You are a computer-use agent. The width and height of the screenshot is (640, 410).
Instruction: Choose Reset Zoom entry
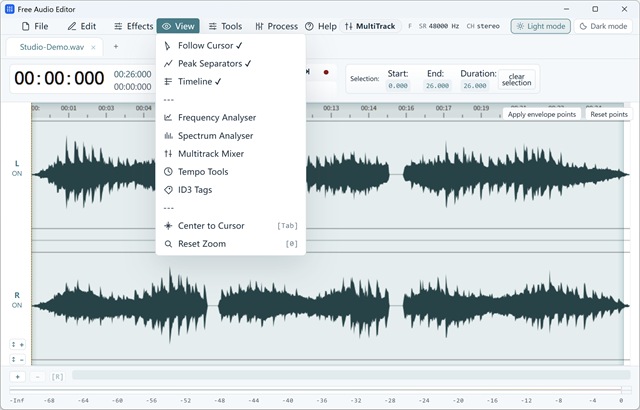point(231,244)
